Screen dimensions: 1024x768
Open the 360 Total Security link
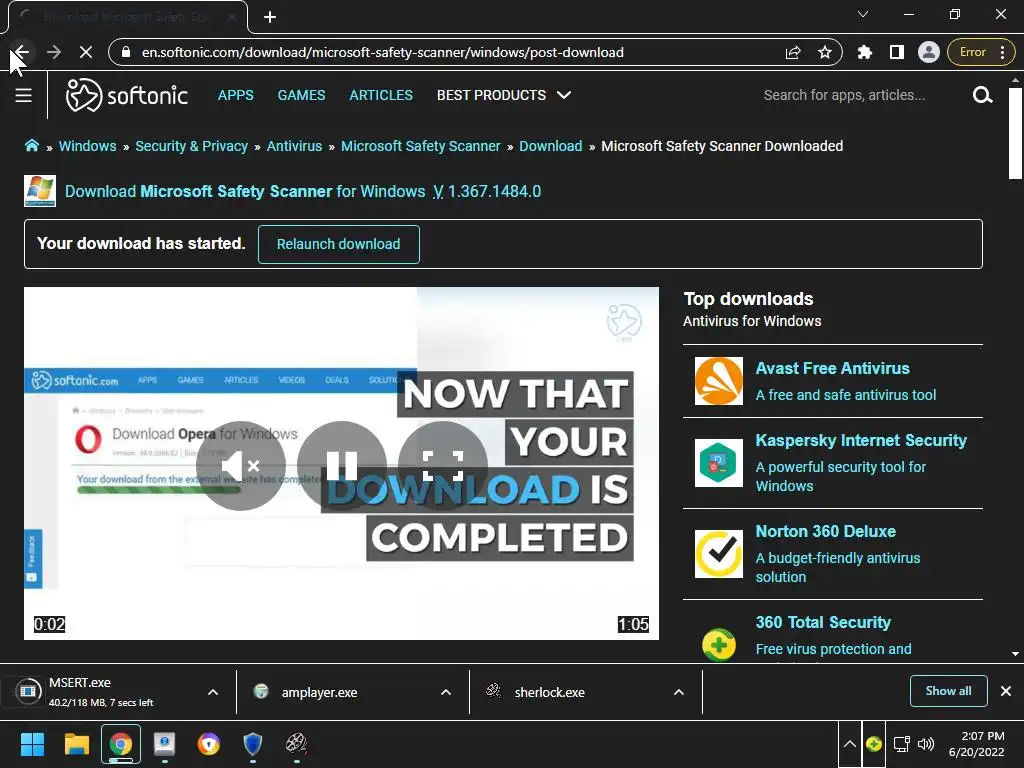823,622
